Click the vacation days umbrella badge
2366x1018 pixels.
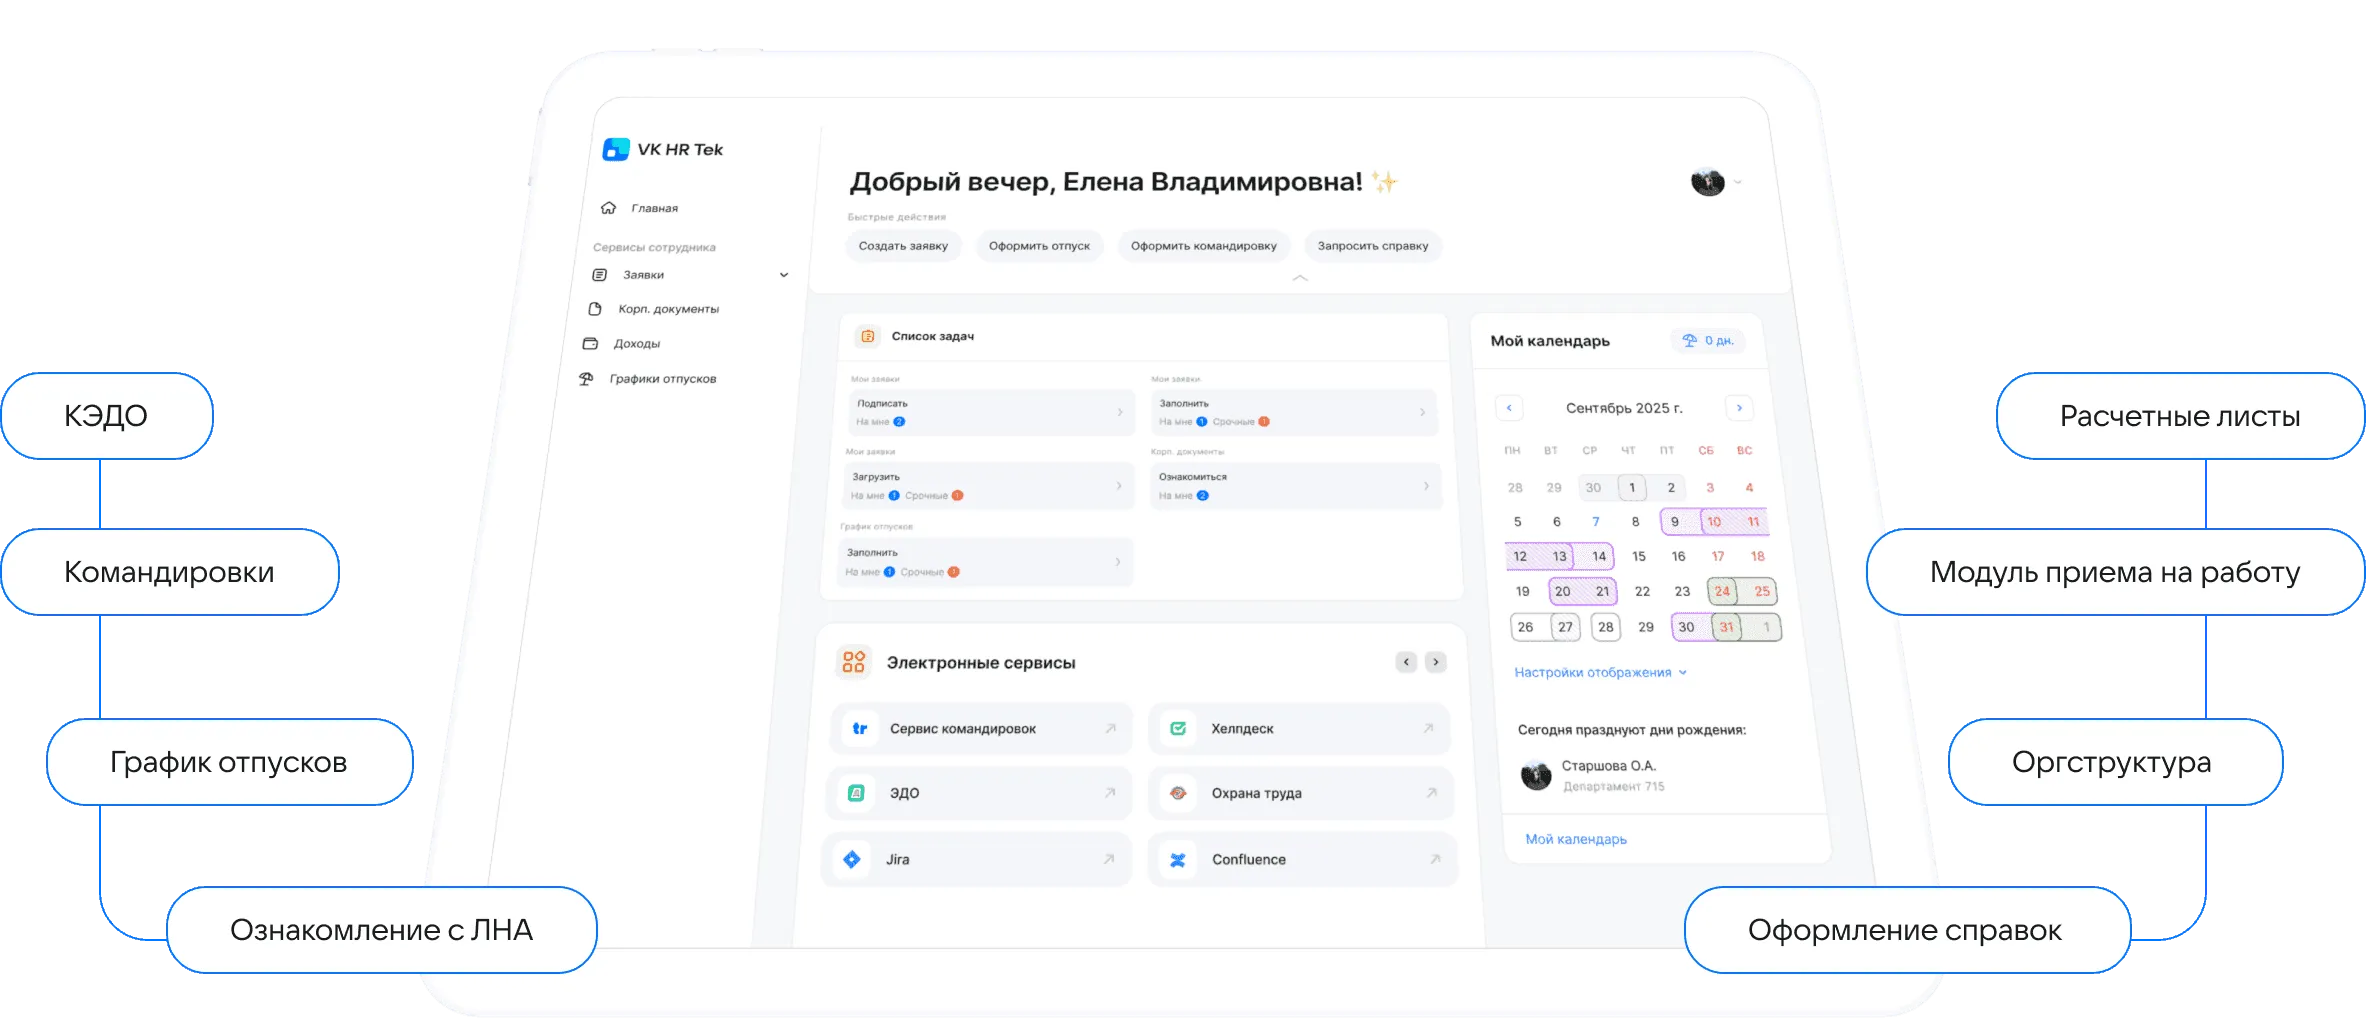(x=1707, y=341)
